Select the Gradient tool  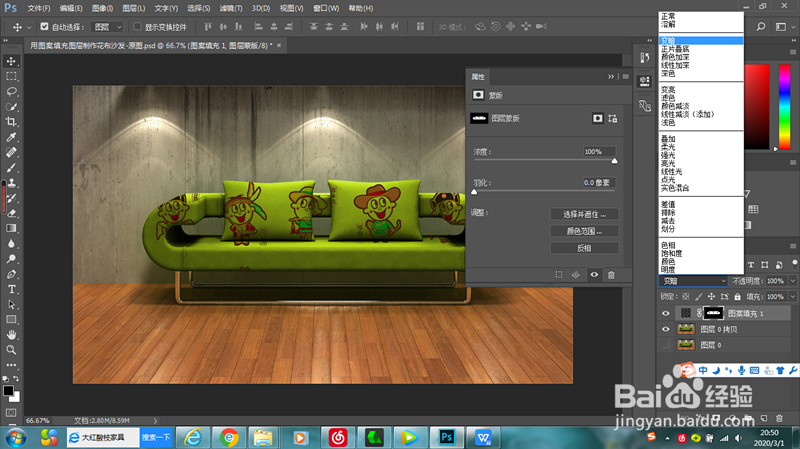click(11, 229)
